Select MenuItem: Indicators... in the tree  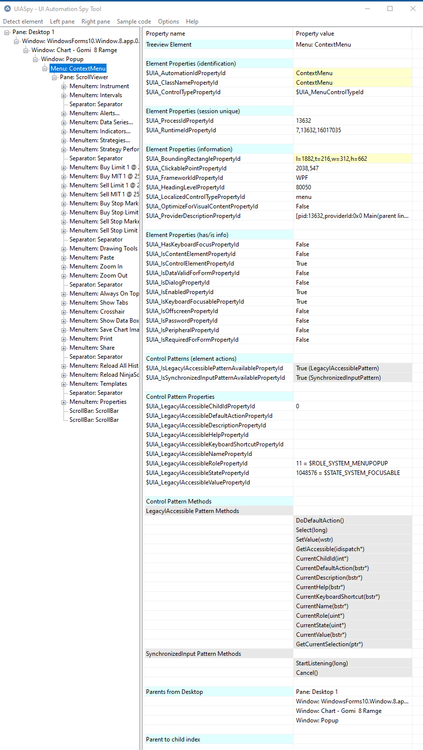tap(100, 131)
